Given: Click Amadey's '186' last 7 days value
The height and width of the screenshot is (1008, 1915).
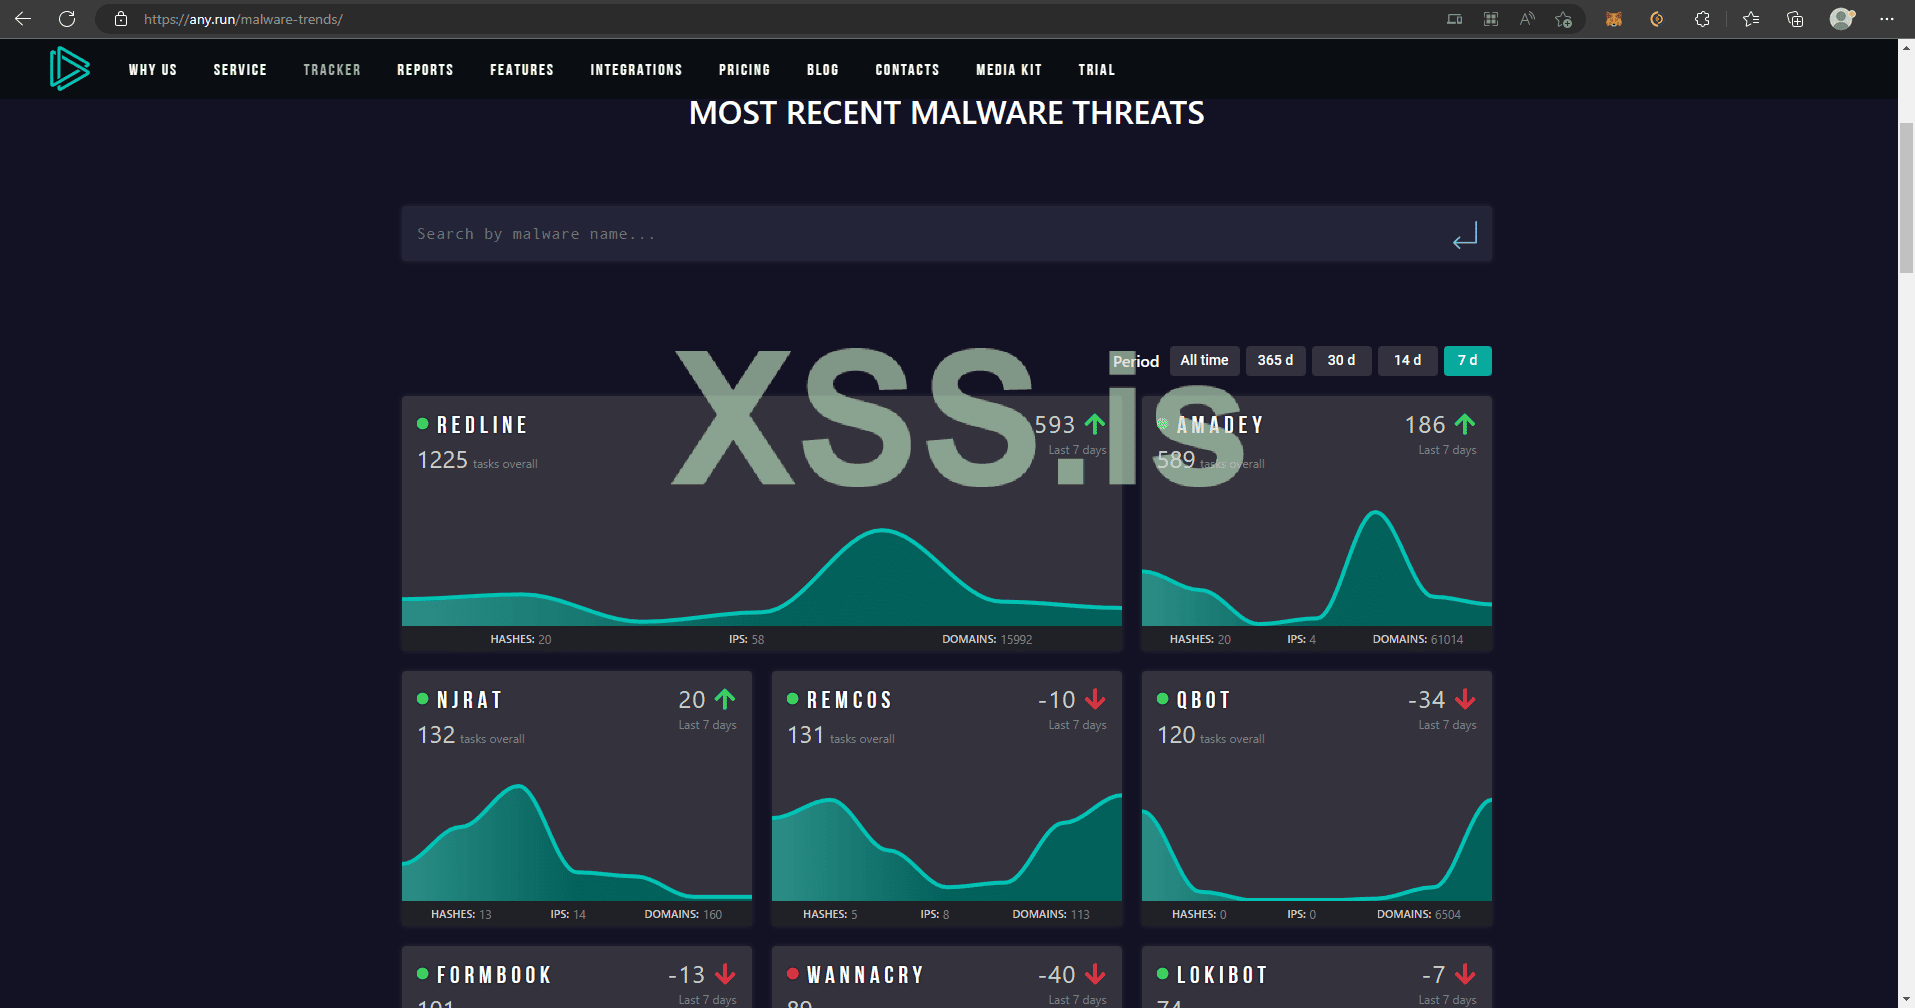Looking at the screenshot, I should [x=1425, y=425].
